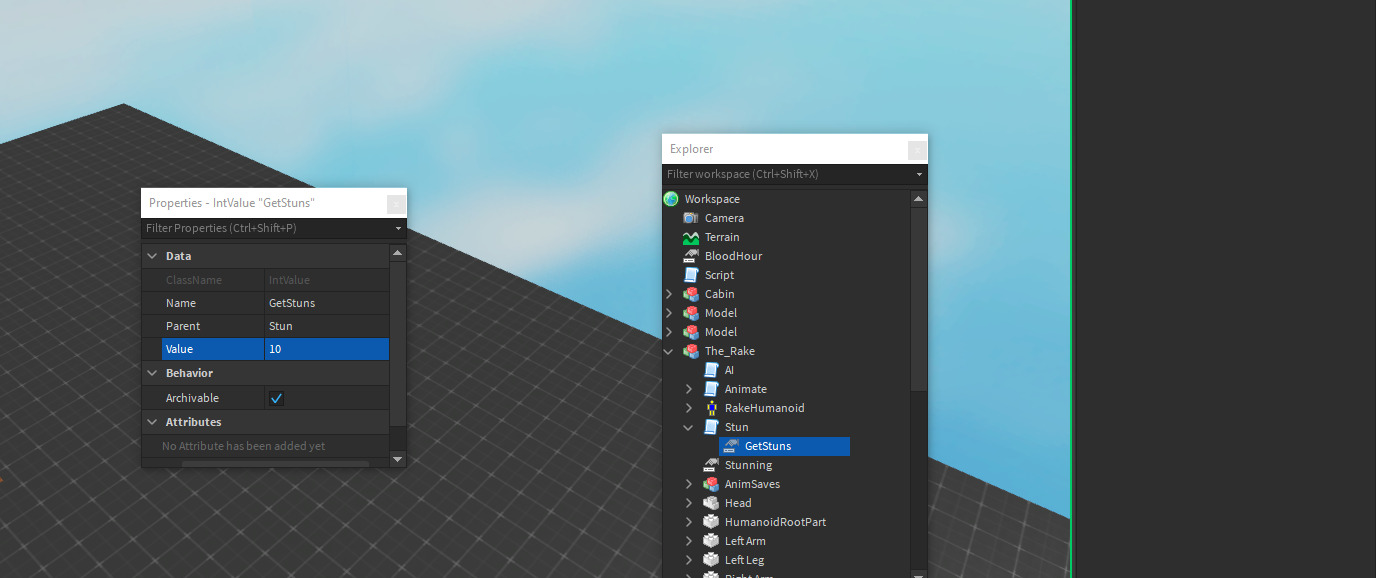Image resolution: width=1376 pixels, height=578 pixels.
Task: Click the AI script icon
Action: [x=711, y=370]
